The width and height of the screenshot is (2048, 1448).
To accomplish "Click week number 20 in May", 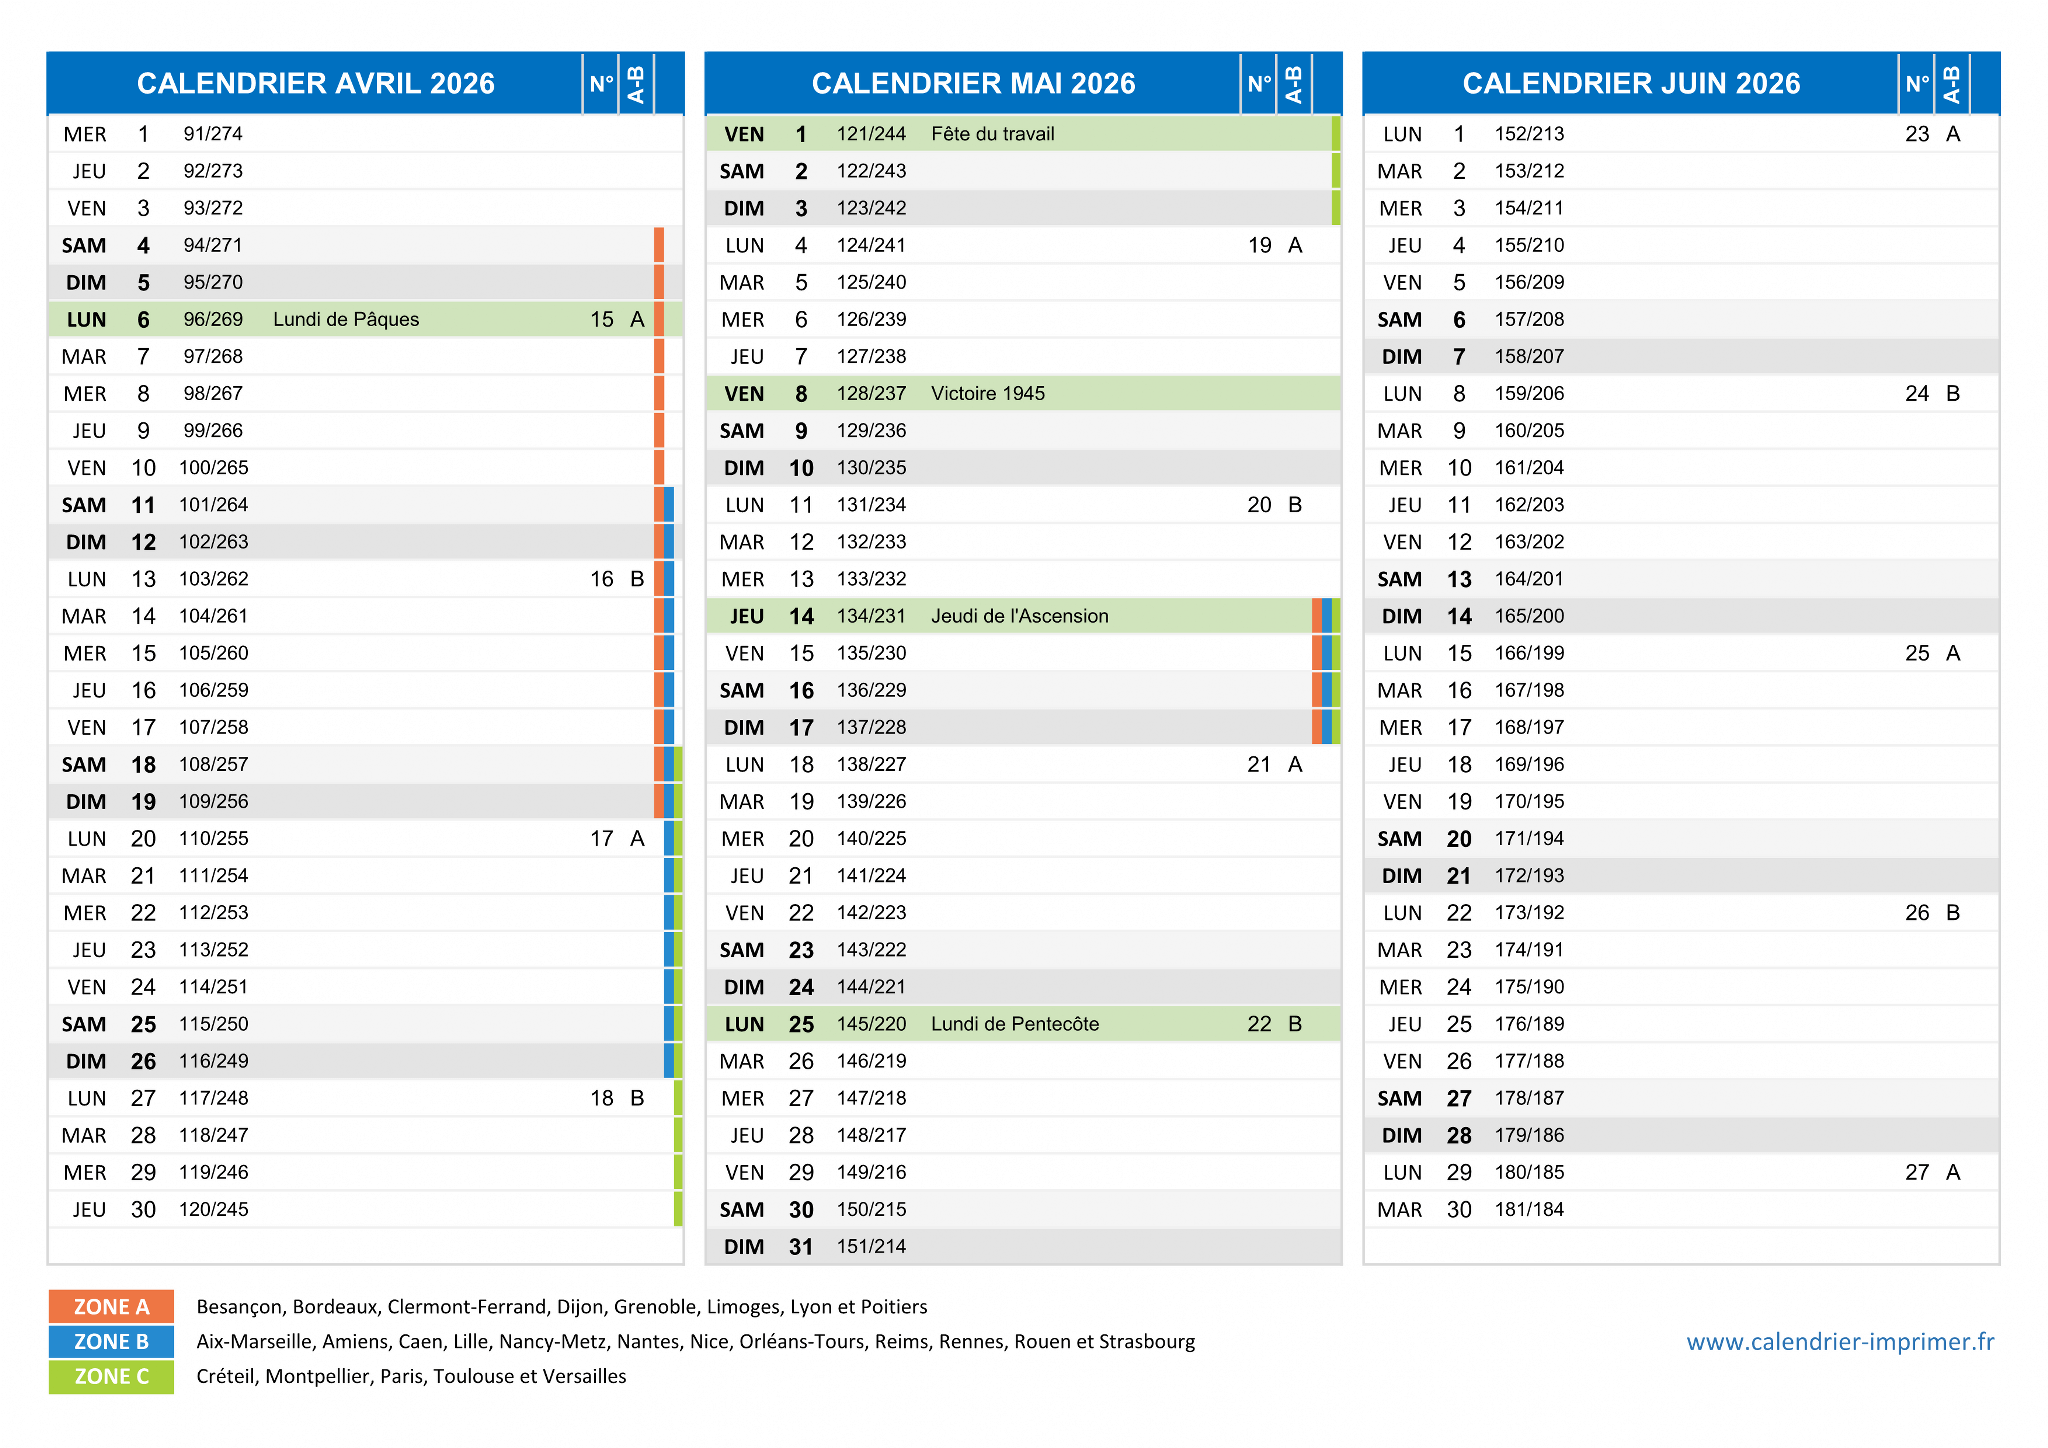I will 1259,505.
